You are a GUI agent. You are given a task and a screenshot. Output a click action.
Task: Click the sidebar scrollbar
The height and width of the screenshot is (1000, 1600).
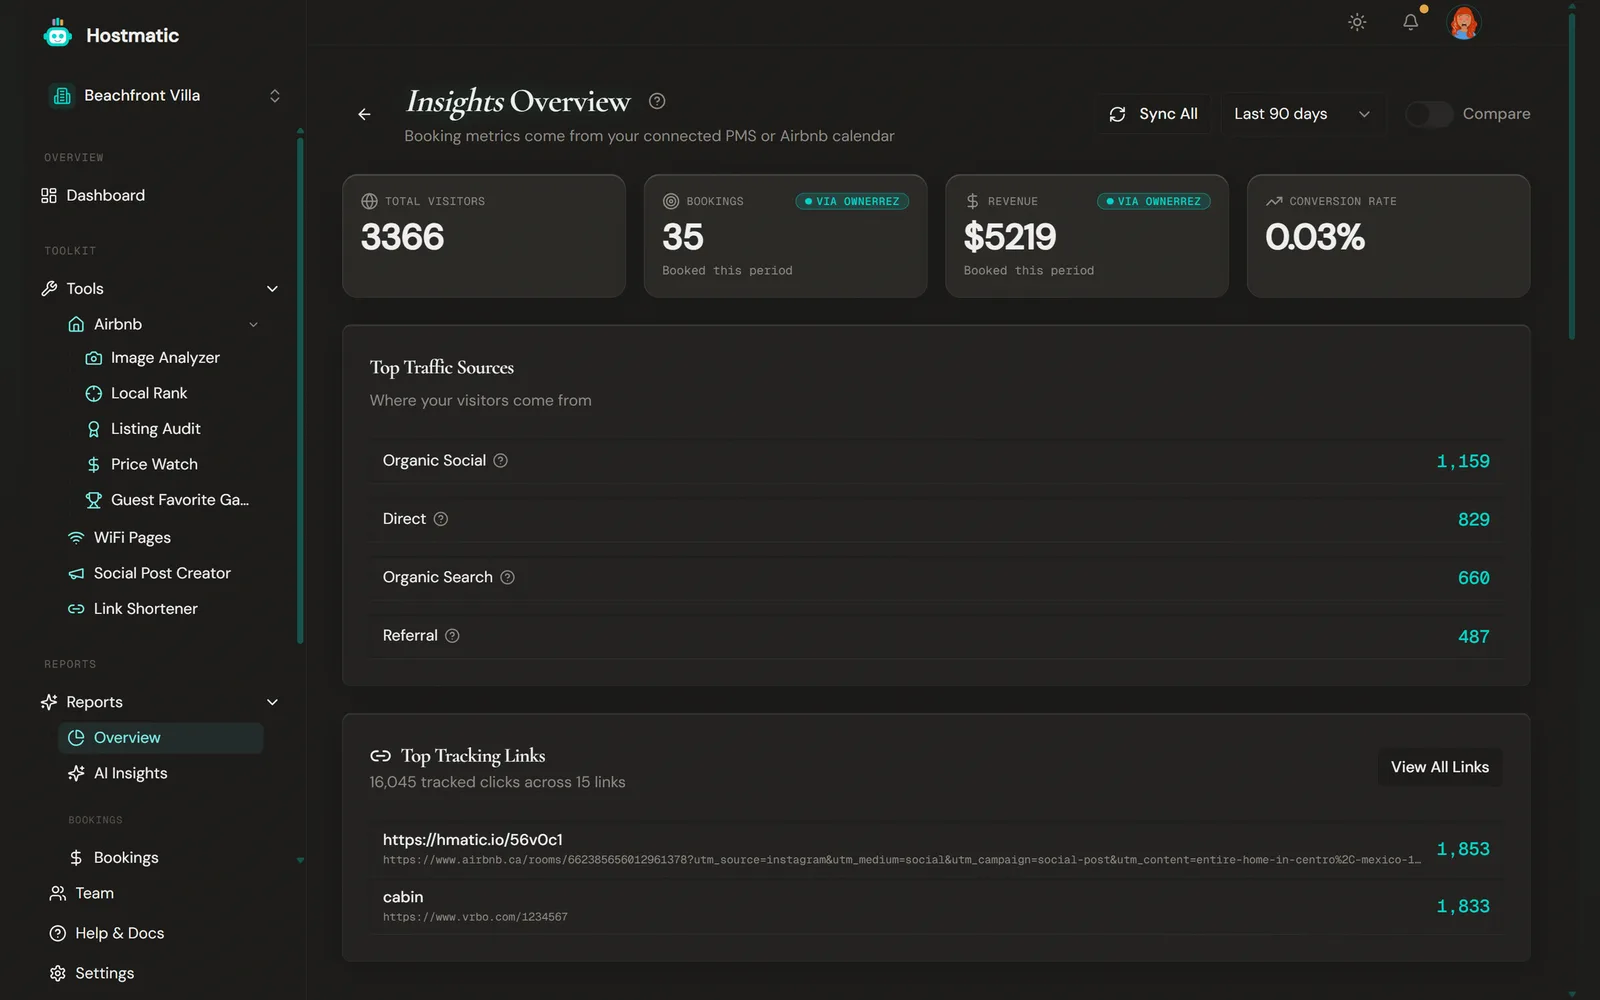tap(300, 390)
